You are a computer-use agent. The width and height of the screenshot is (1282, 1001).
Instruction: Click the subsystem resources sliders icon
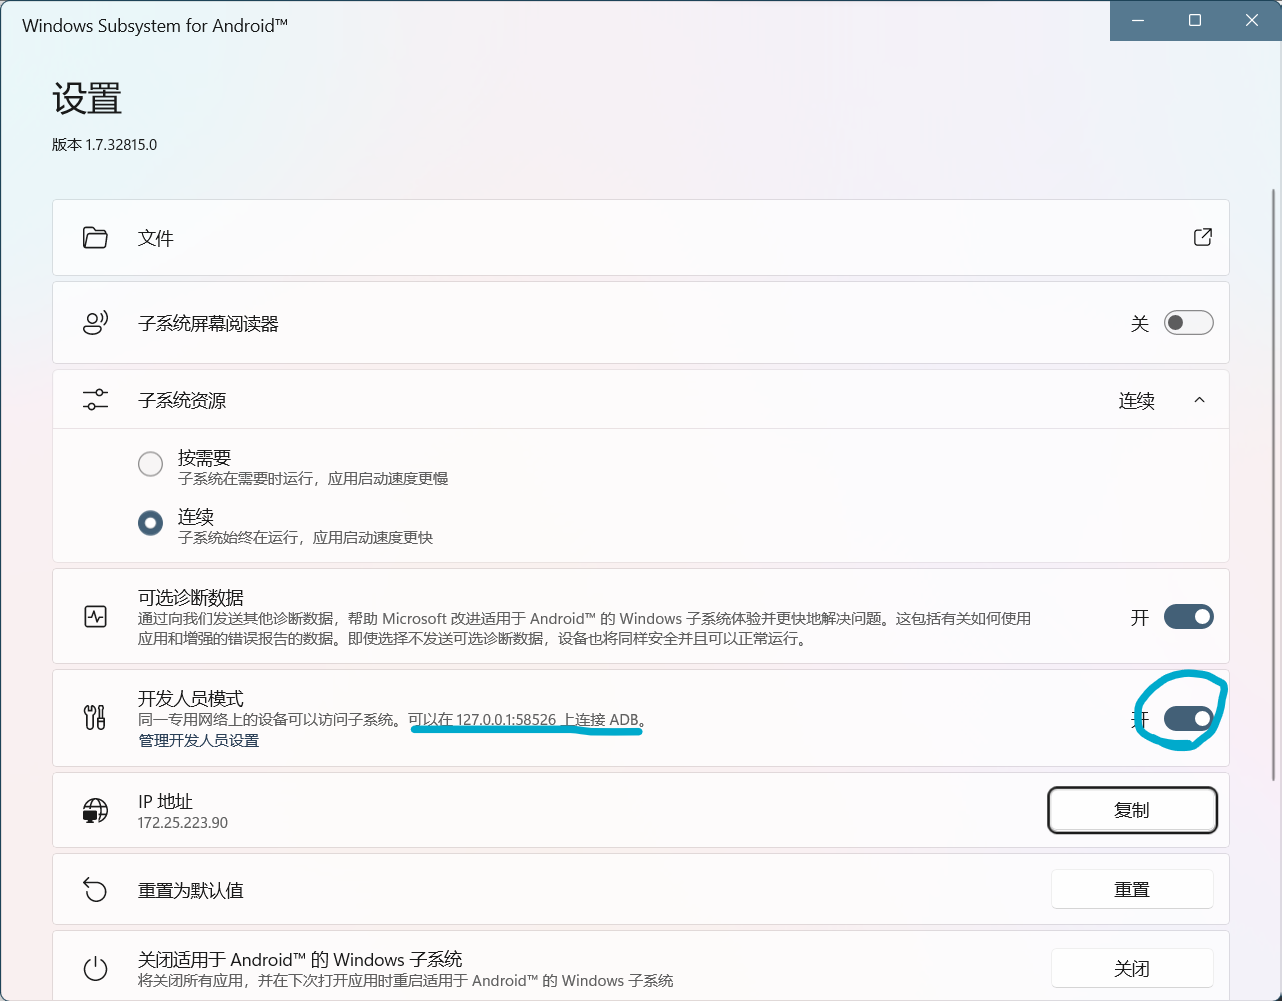point(95,400)
